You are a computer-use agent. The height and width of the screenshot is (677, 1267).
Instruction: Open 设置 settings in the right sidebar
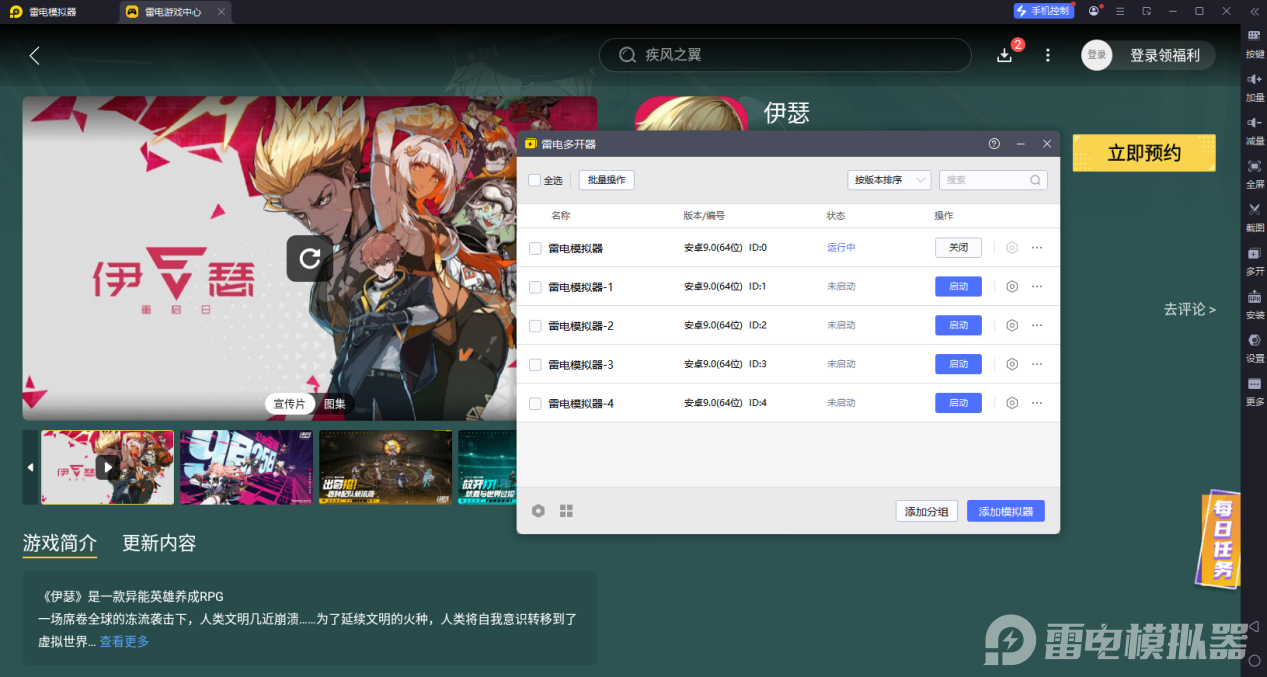[1254, 346]
